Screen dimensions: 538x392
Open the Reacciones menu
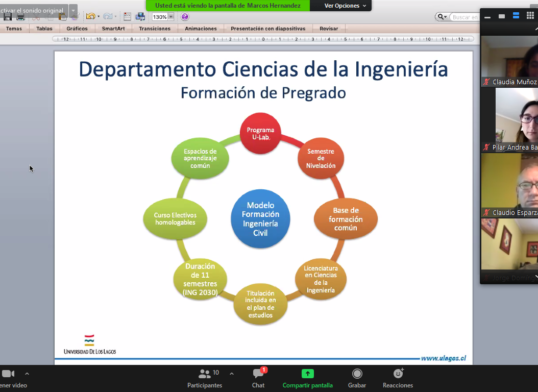click(x=398, y=379)
